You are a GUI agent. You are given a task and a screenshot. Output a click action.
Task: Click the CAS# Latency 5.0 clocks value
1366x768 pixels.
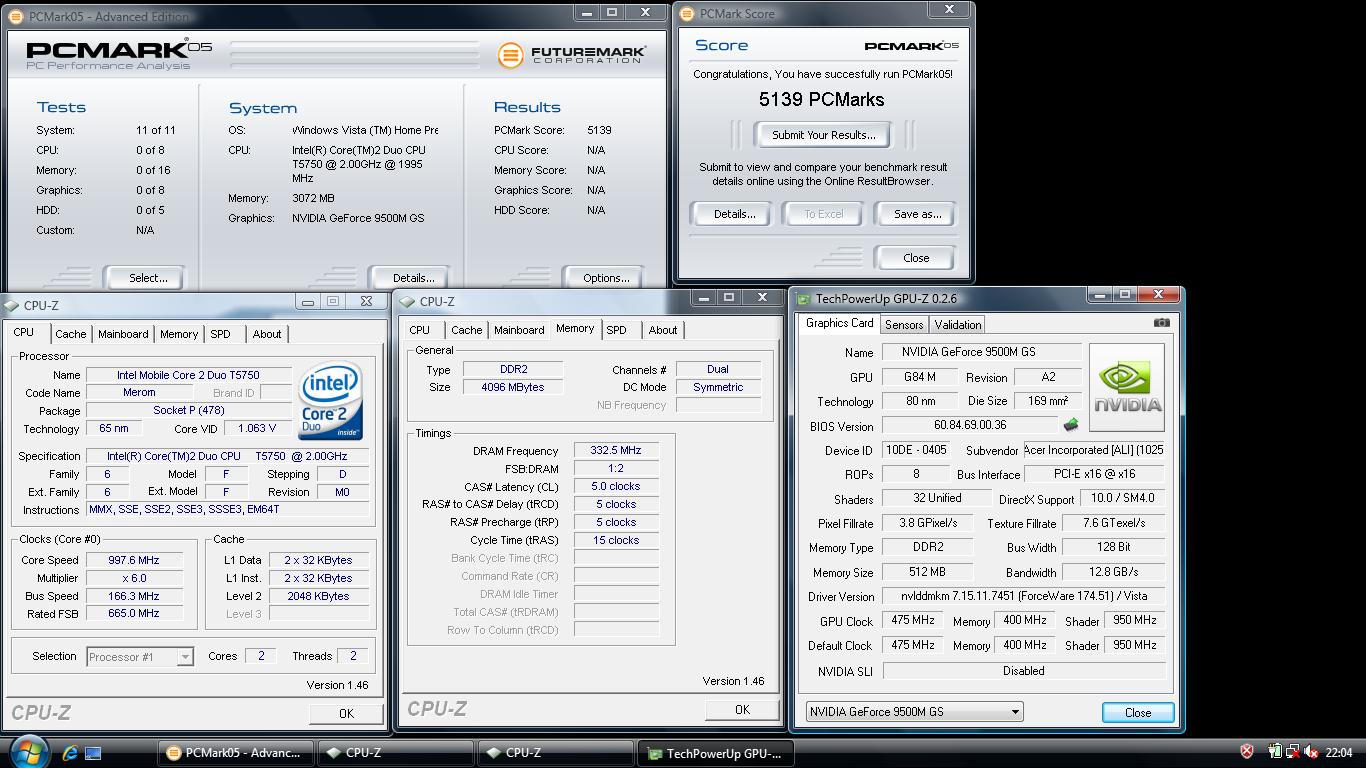[x=616, y=486]
